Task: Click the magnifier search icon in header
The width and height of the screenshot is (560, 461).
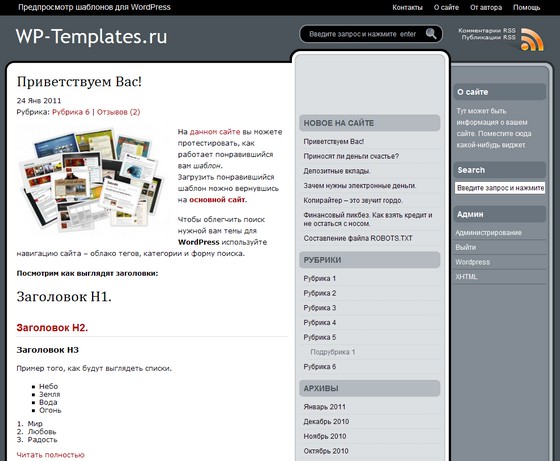Action: [x=431, y=34]
